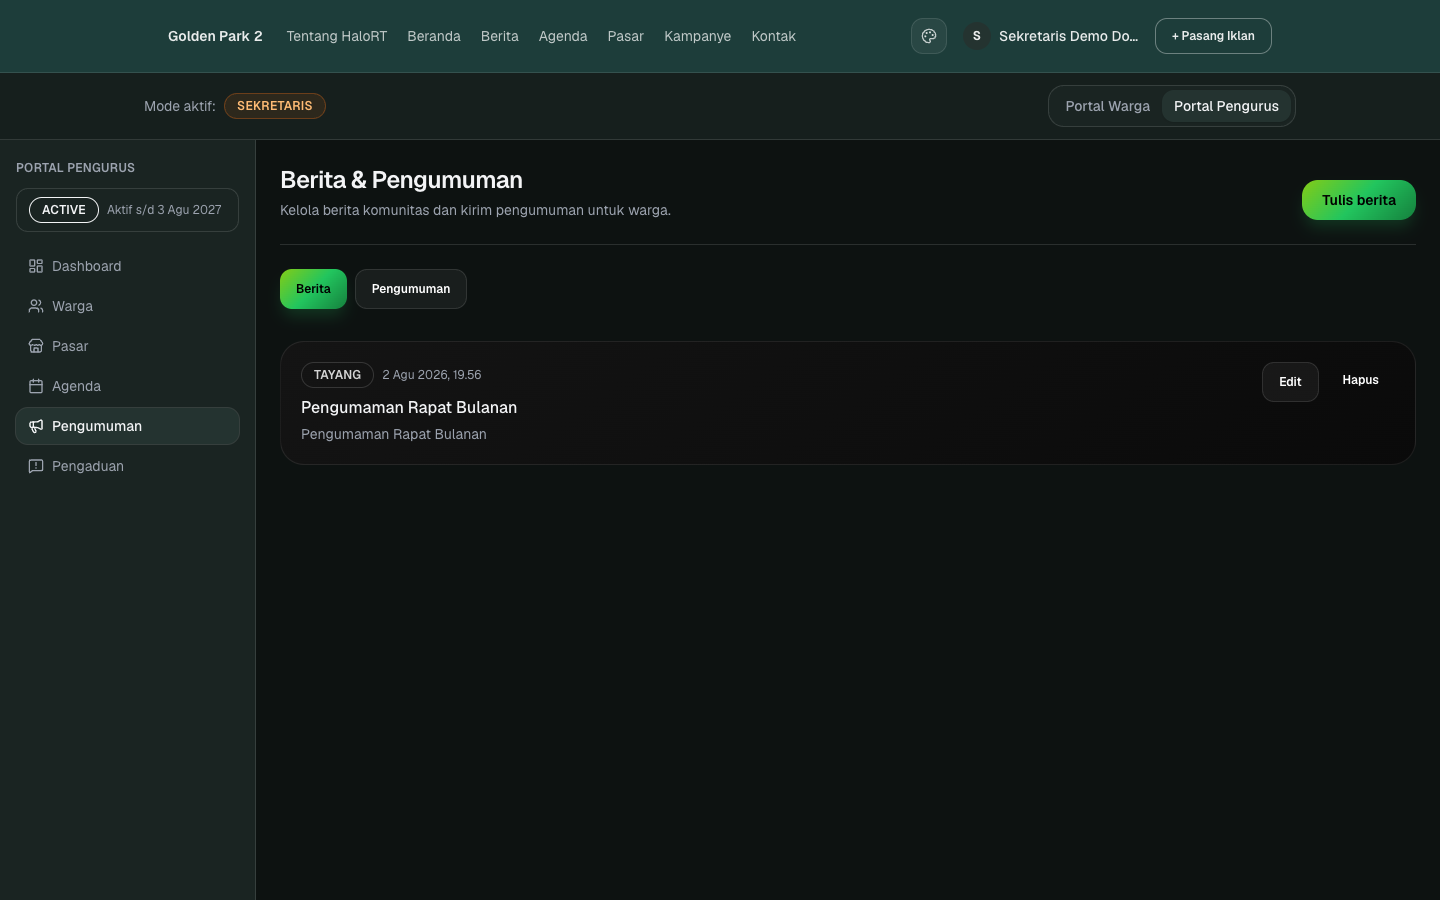Edit the Pengumaman Rapat Bulanan post
This screenshot has height=900, width=1440.
click(1290, 382)
